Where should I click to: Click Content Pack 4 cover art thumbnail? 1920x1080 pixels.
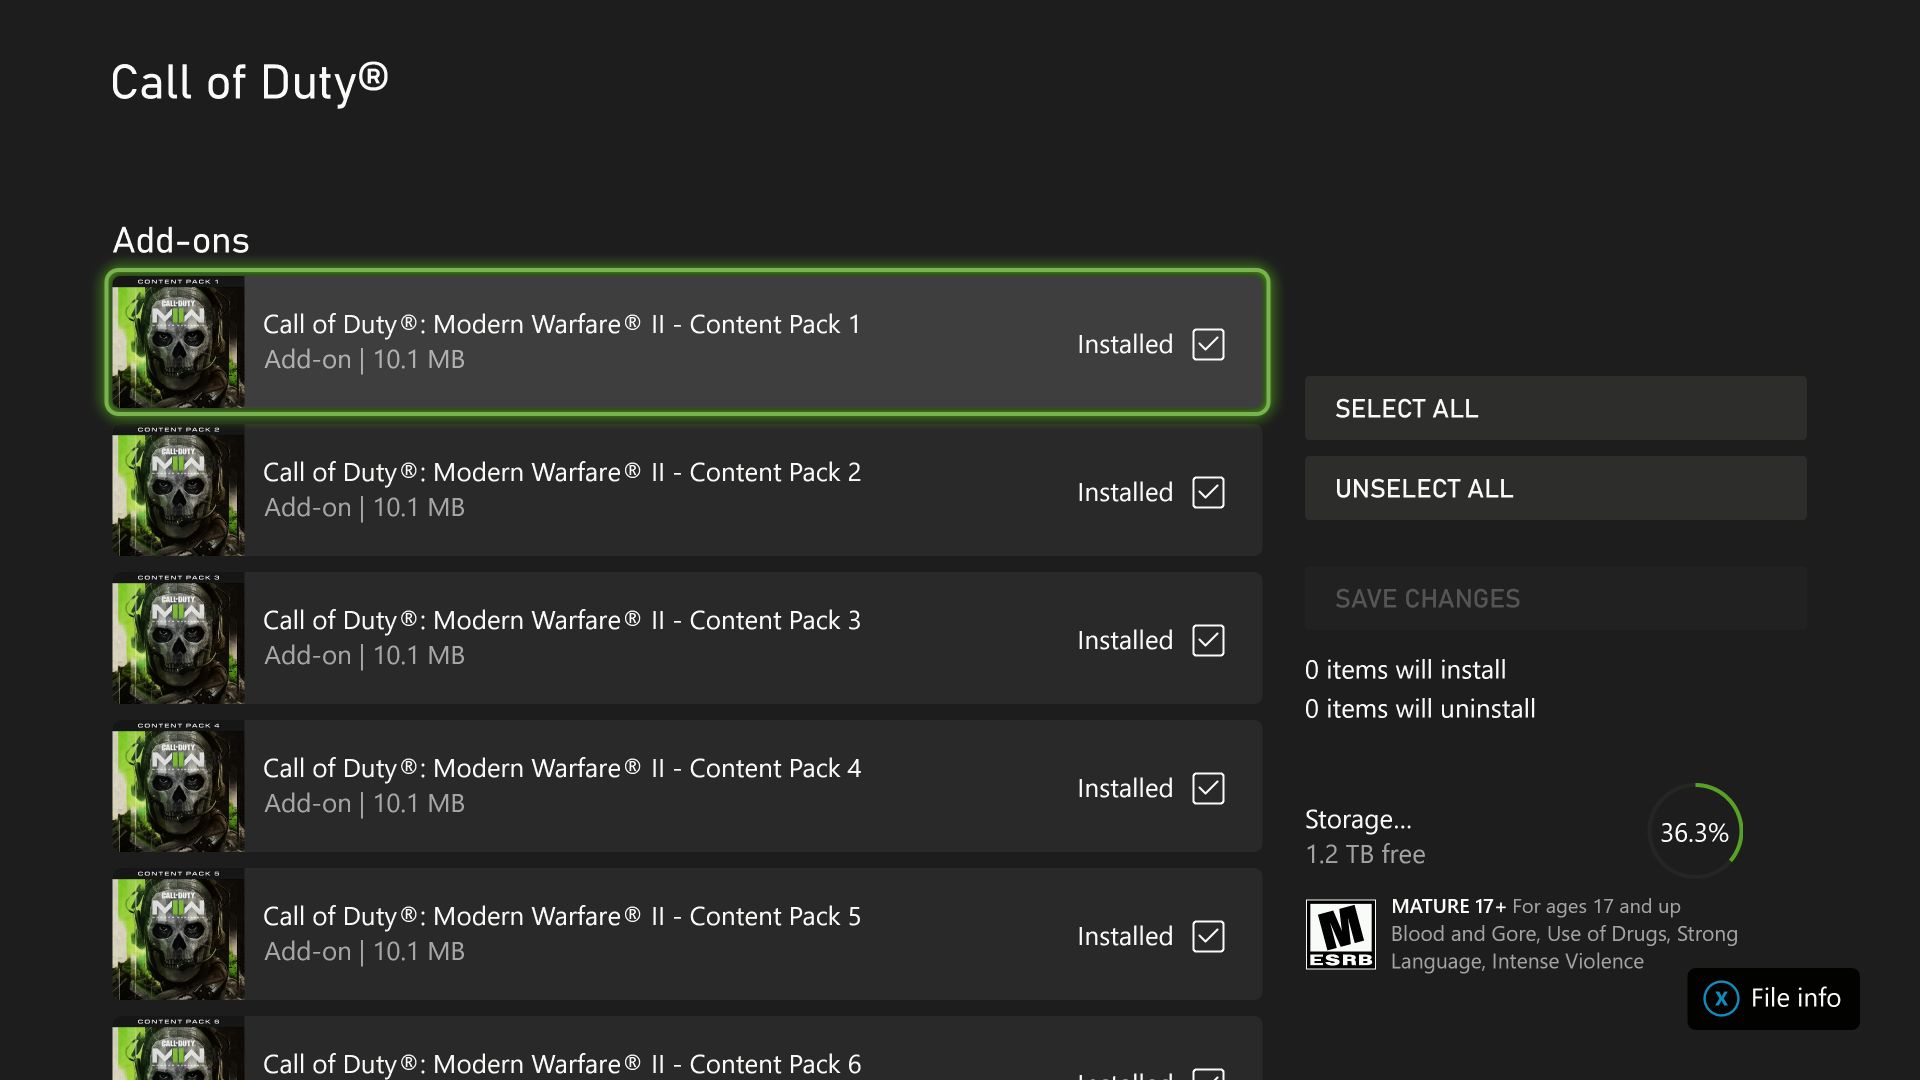[x=177, y=786]
